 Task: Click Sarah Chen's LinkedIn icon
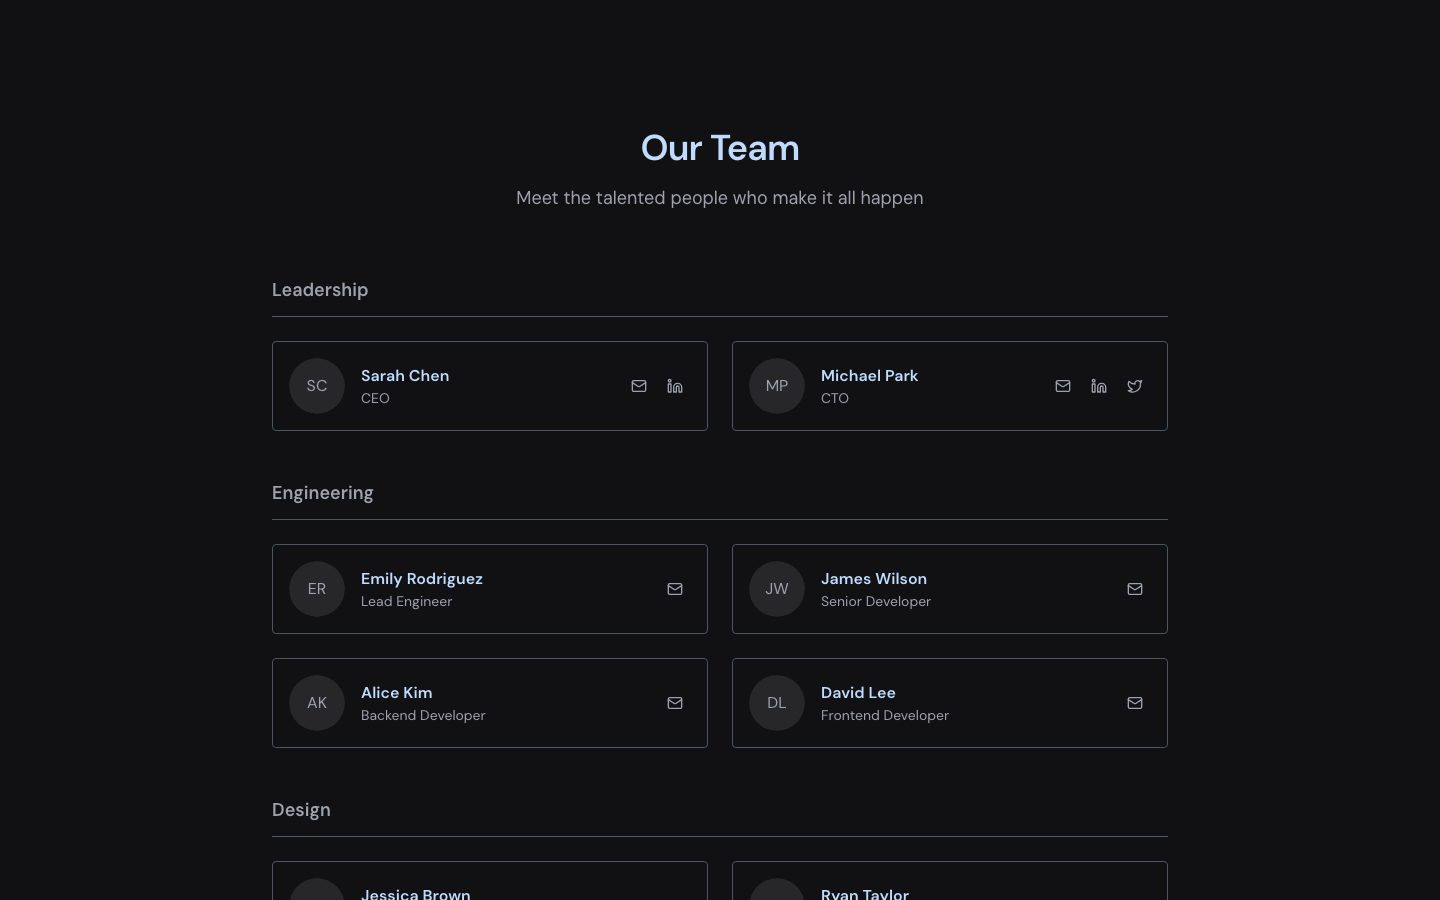pos(675,386)
